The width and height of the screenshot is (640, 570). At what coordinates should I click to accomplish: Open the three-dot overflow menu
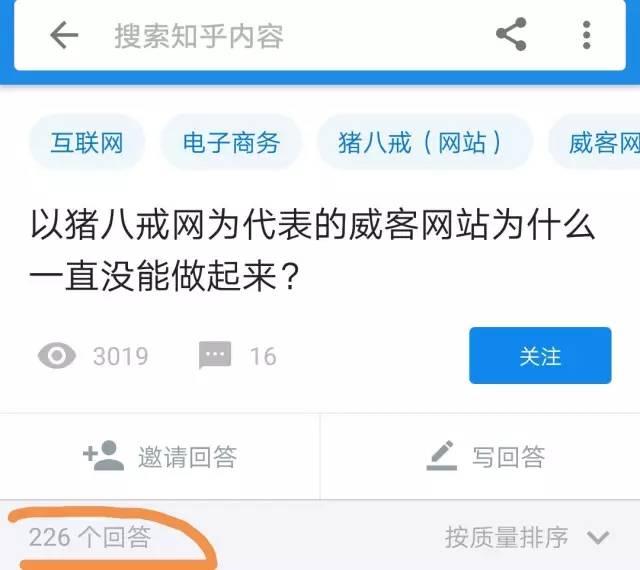[587, 35]
